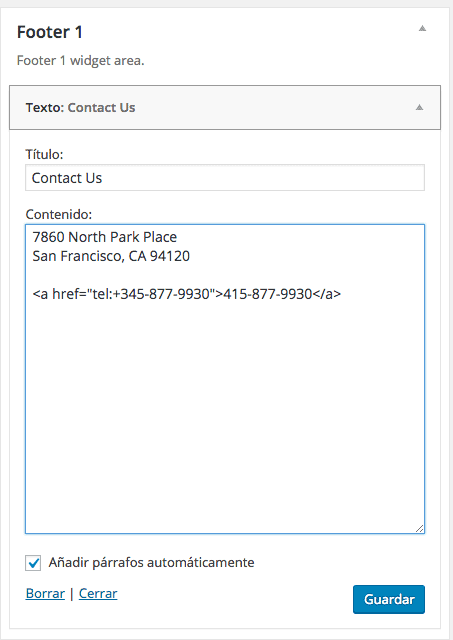453x640 pixels.
Task: Uncheck Añadir párrafos automáticamente checkbox
Action: point(33,563)
